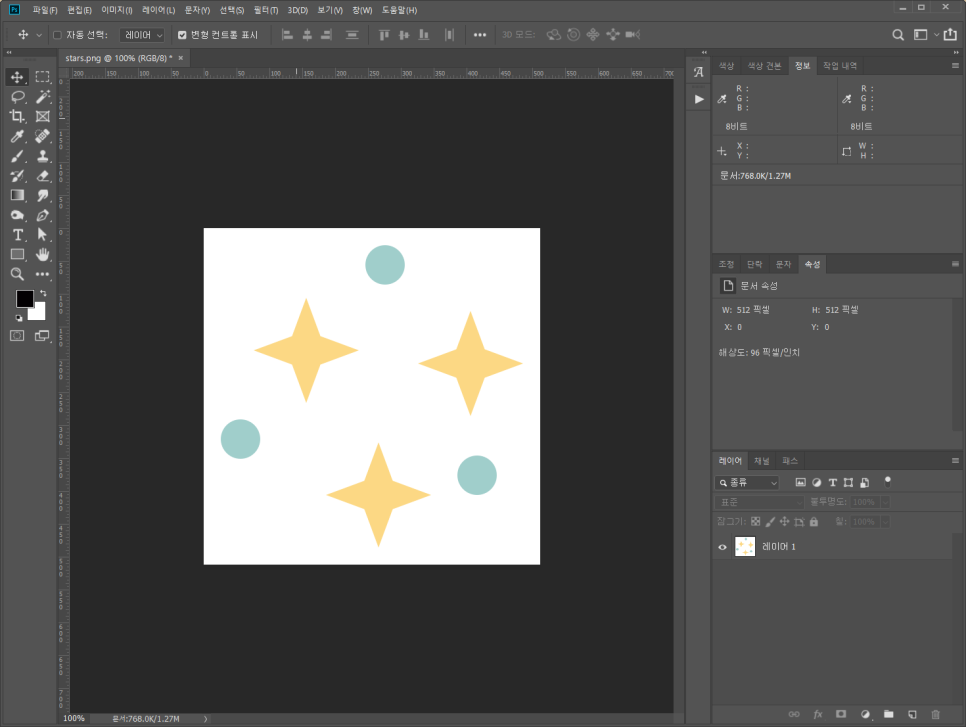Image resolution: width=966 pixels, height=727 pixels.
Task: Open the 레이어 auto-select target dropdown
Action: tap(142, 35)
